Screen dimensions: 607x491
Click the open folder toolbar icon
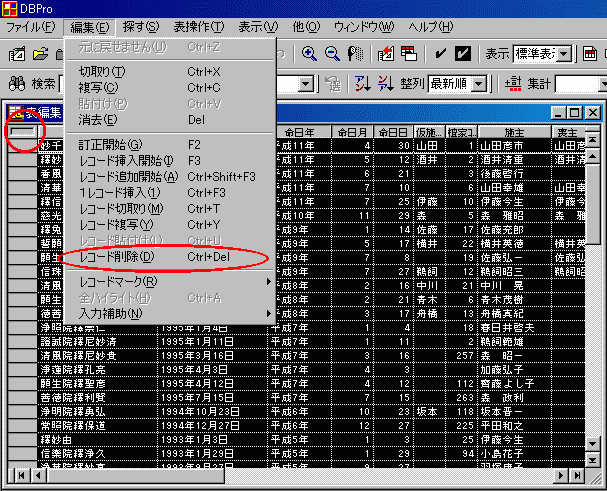coord(40,54)
